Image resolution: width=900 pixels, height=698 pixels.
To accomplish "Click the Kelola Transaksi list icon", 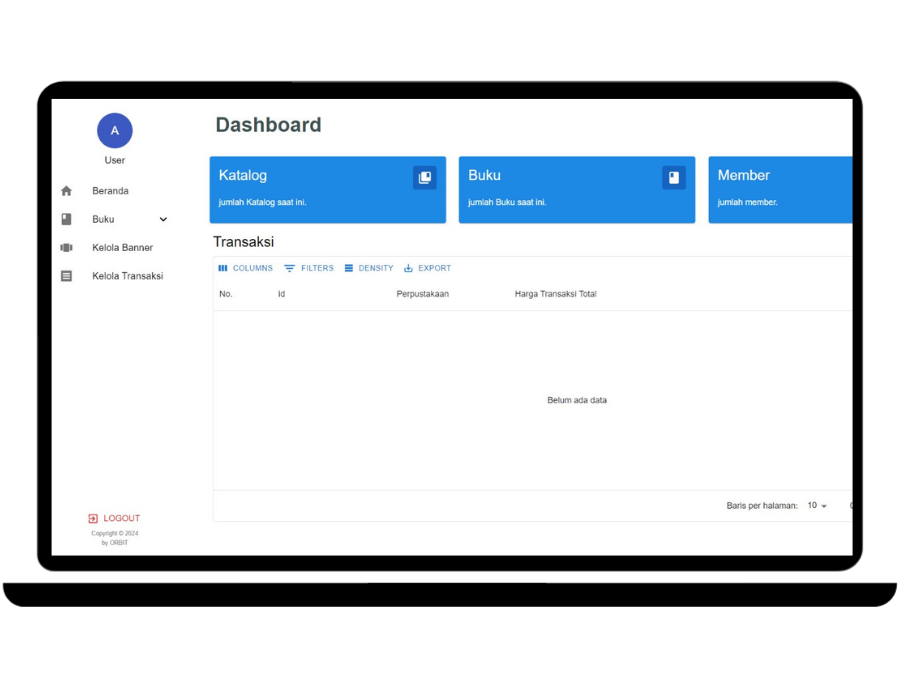I will [x=67, y=276].
